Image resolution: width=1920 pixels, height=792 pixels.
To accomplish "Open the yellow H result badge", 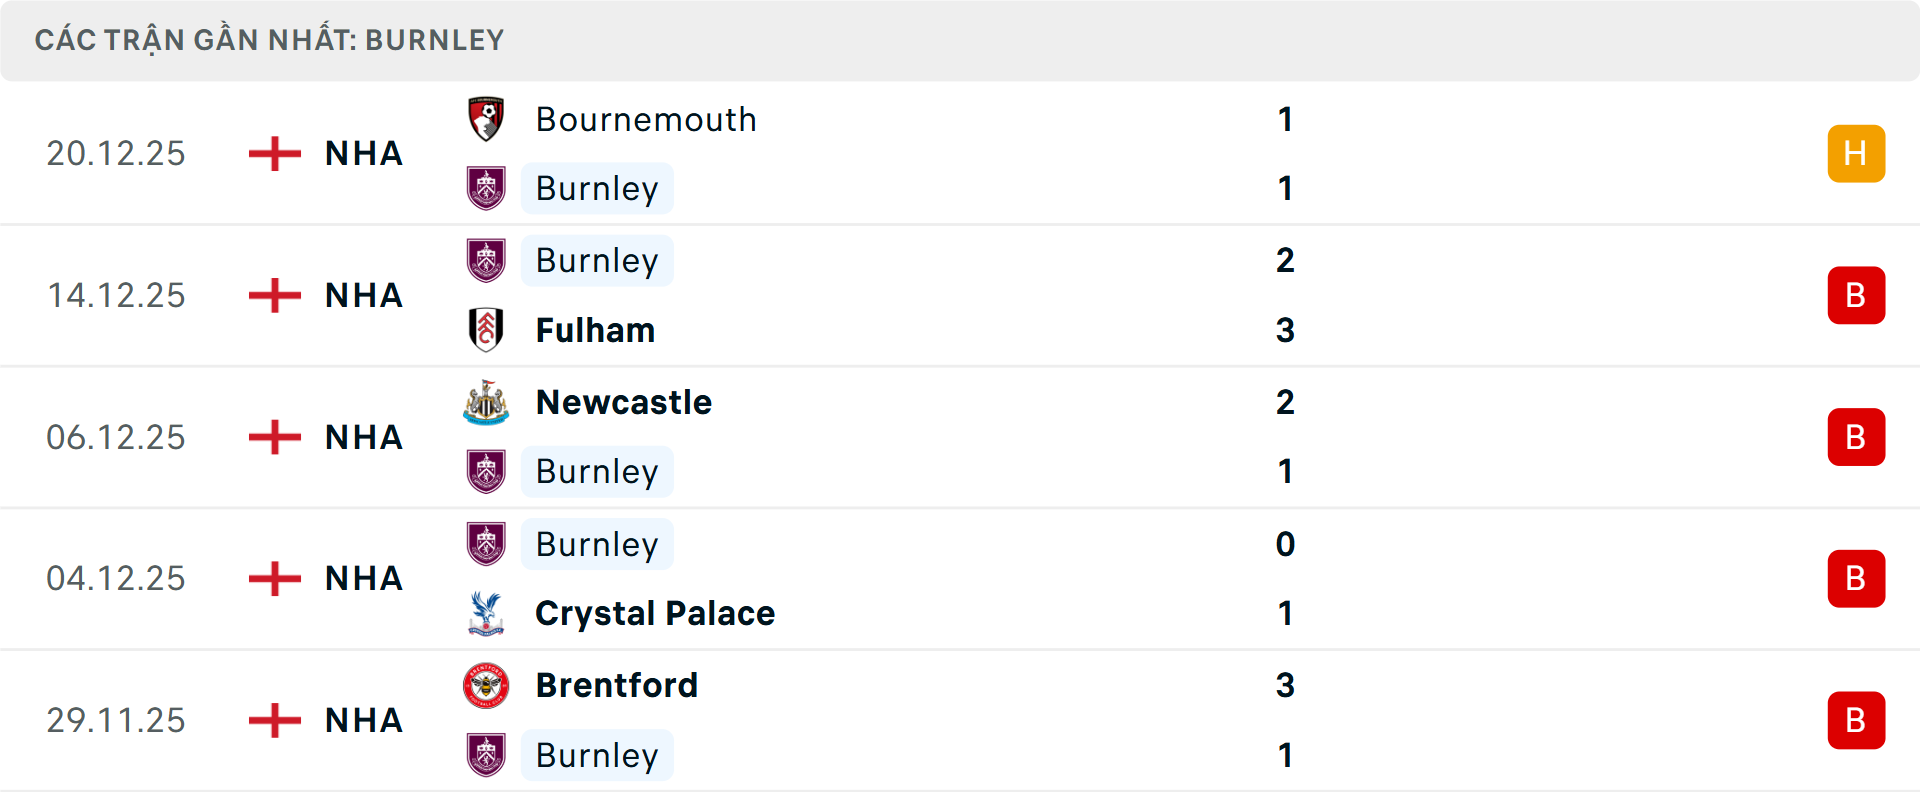I will [1856, 153].
